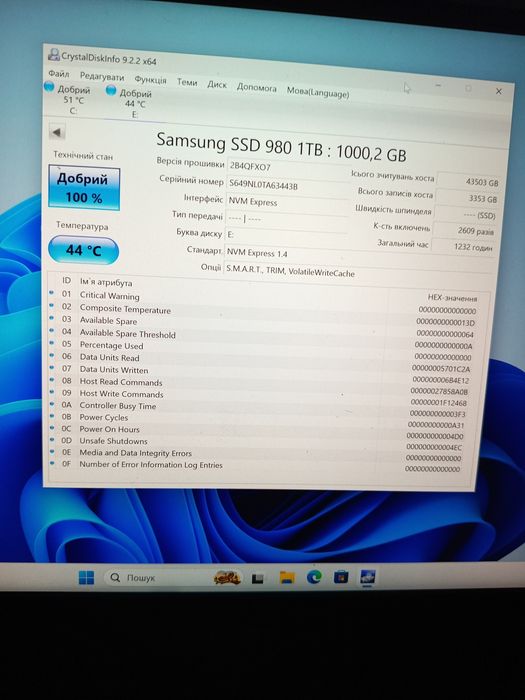Minimize the CrystalDiskInfo window

pos(438,85)
